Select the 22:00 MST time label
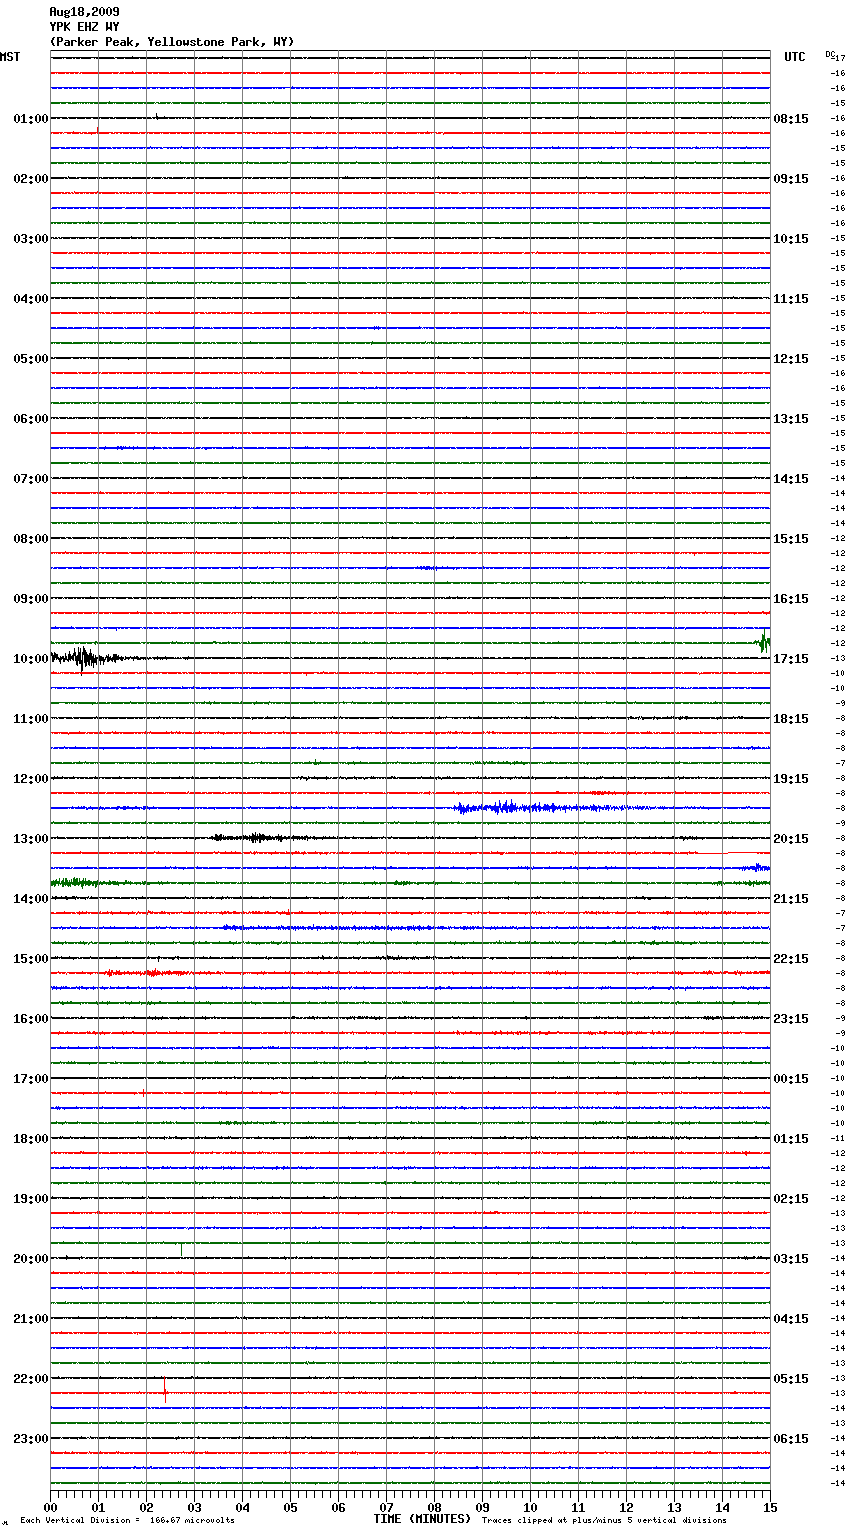The width and height of the screenshot is (850, 1534). (31, 1379)
